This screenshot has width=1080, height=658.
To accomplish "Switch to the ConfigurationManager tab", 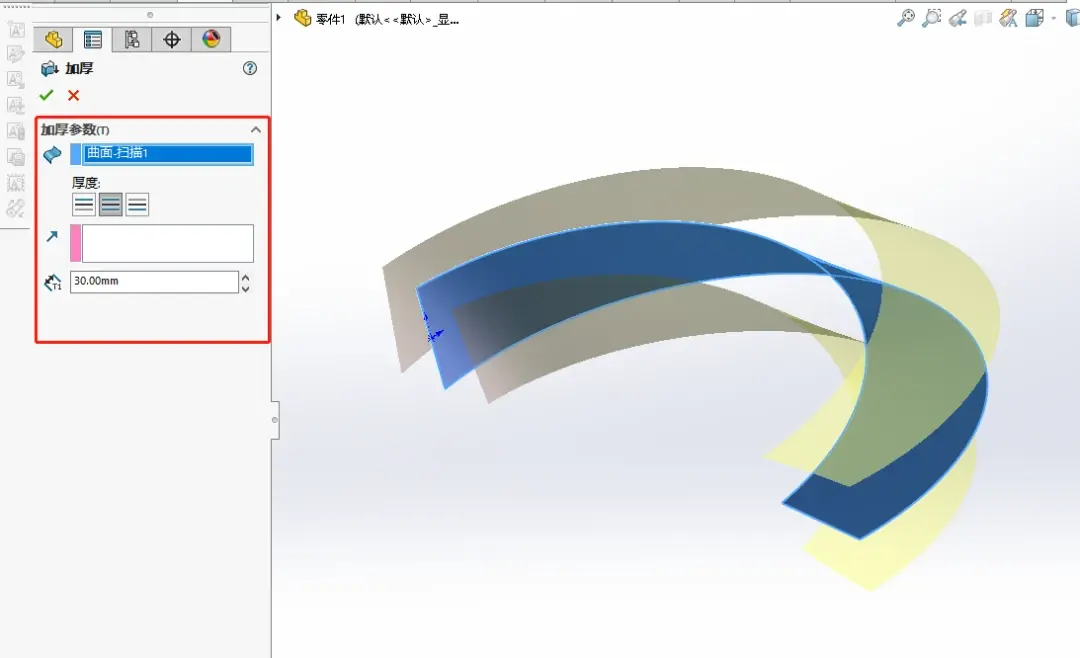I will [132, 39].
